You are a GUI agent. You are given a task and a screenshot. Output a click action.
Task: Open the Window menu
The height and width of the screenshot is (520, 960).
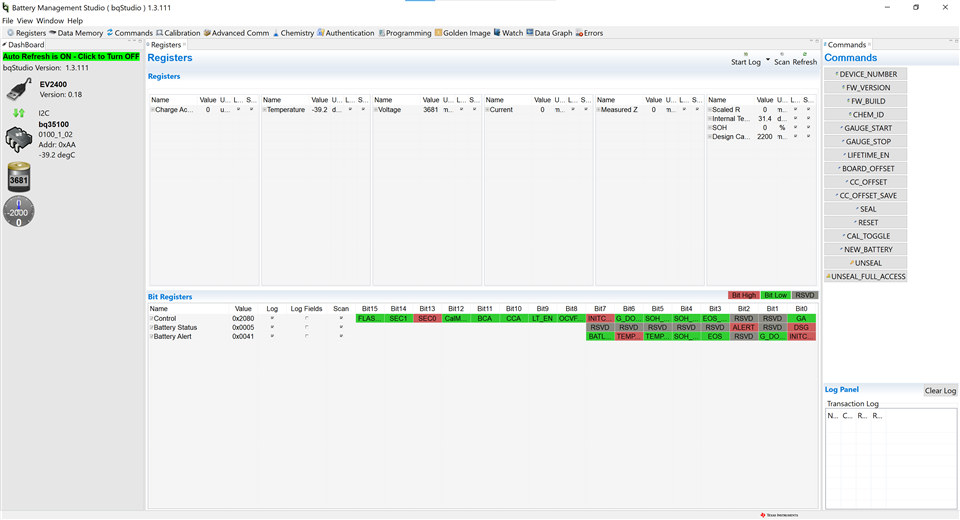pos(50,21)
